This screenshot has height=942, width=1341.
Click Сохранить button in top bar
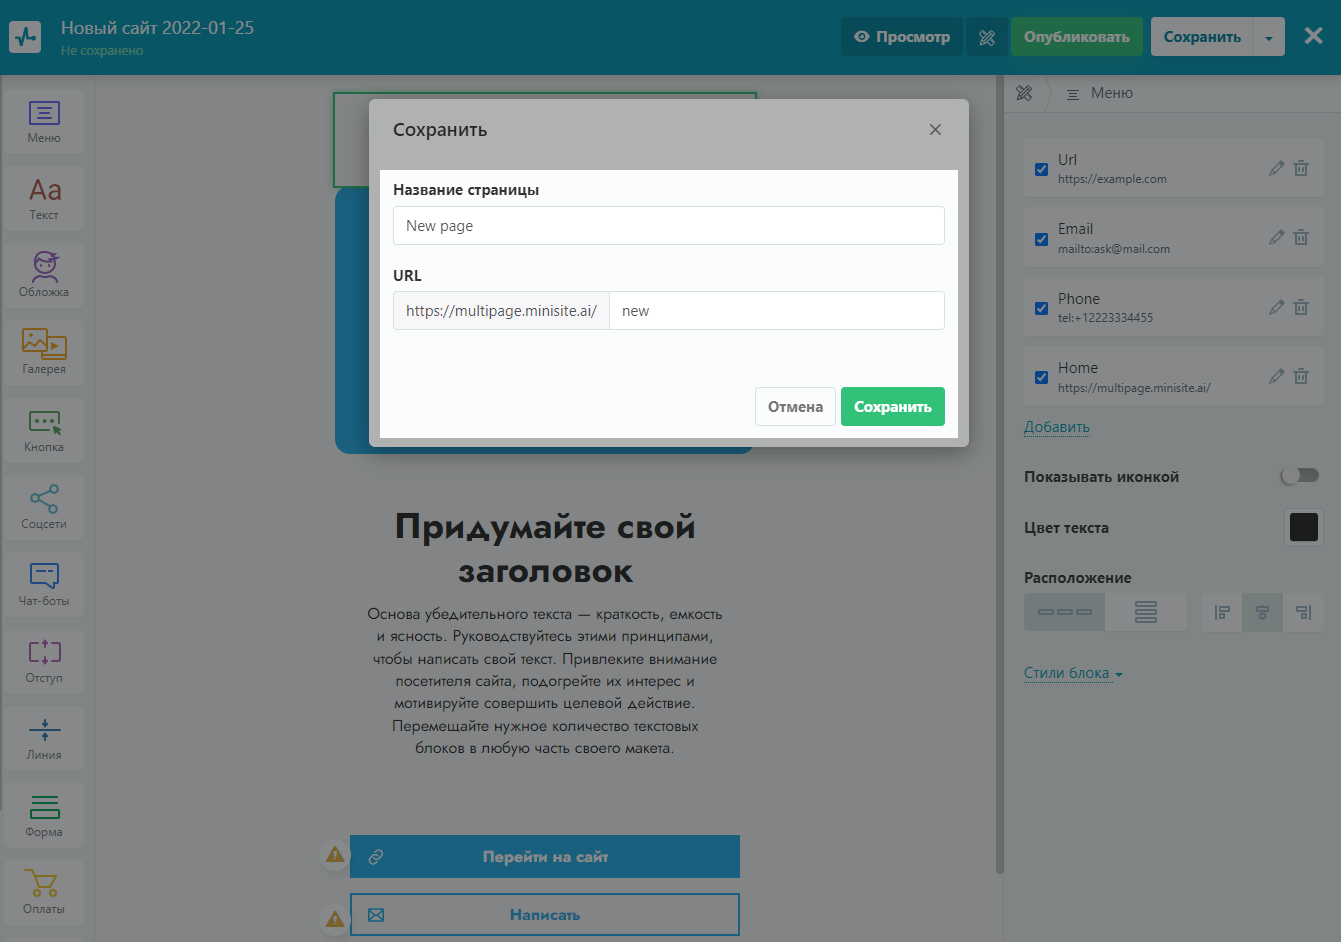pyautogui.click(x=1202, y=37)
